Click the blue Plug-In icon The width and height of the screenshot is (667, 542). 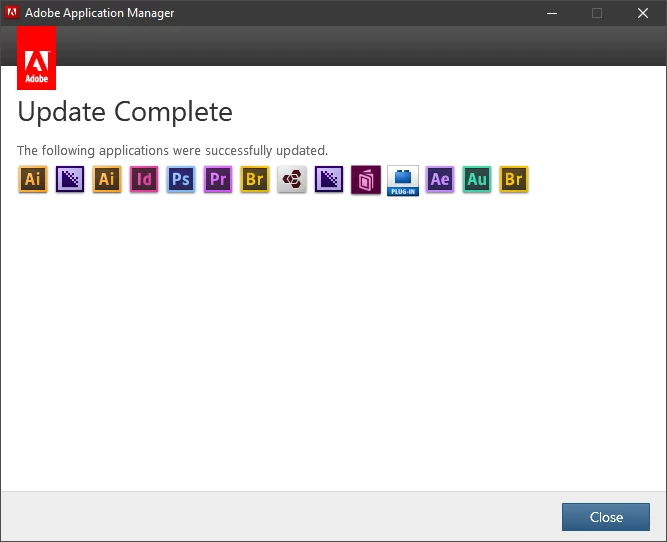tap(403, 180)
